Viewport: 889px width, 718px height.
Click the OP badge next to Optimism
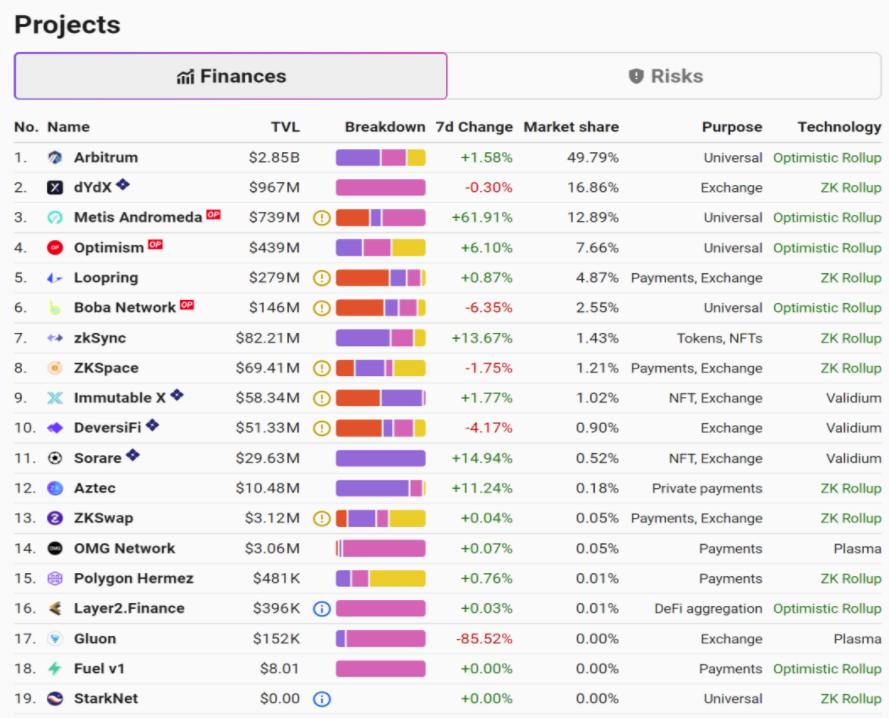[x=155, y=244]
